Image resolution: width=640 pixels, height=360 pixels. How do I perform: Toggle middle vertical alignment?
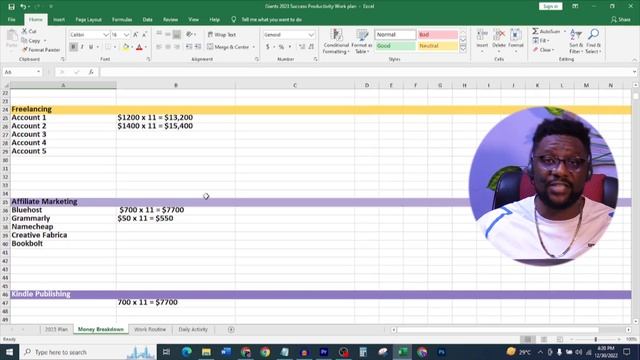click(168, 35)
